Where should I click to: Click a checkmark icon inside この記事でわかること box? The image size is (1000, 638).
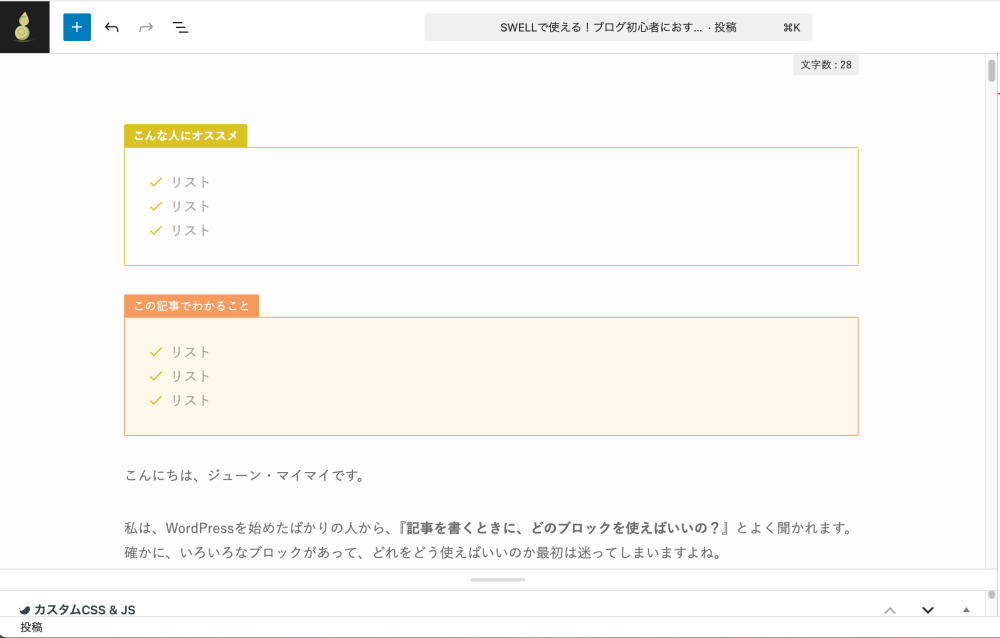pyautogui.click(x=155, y=352)
